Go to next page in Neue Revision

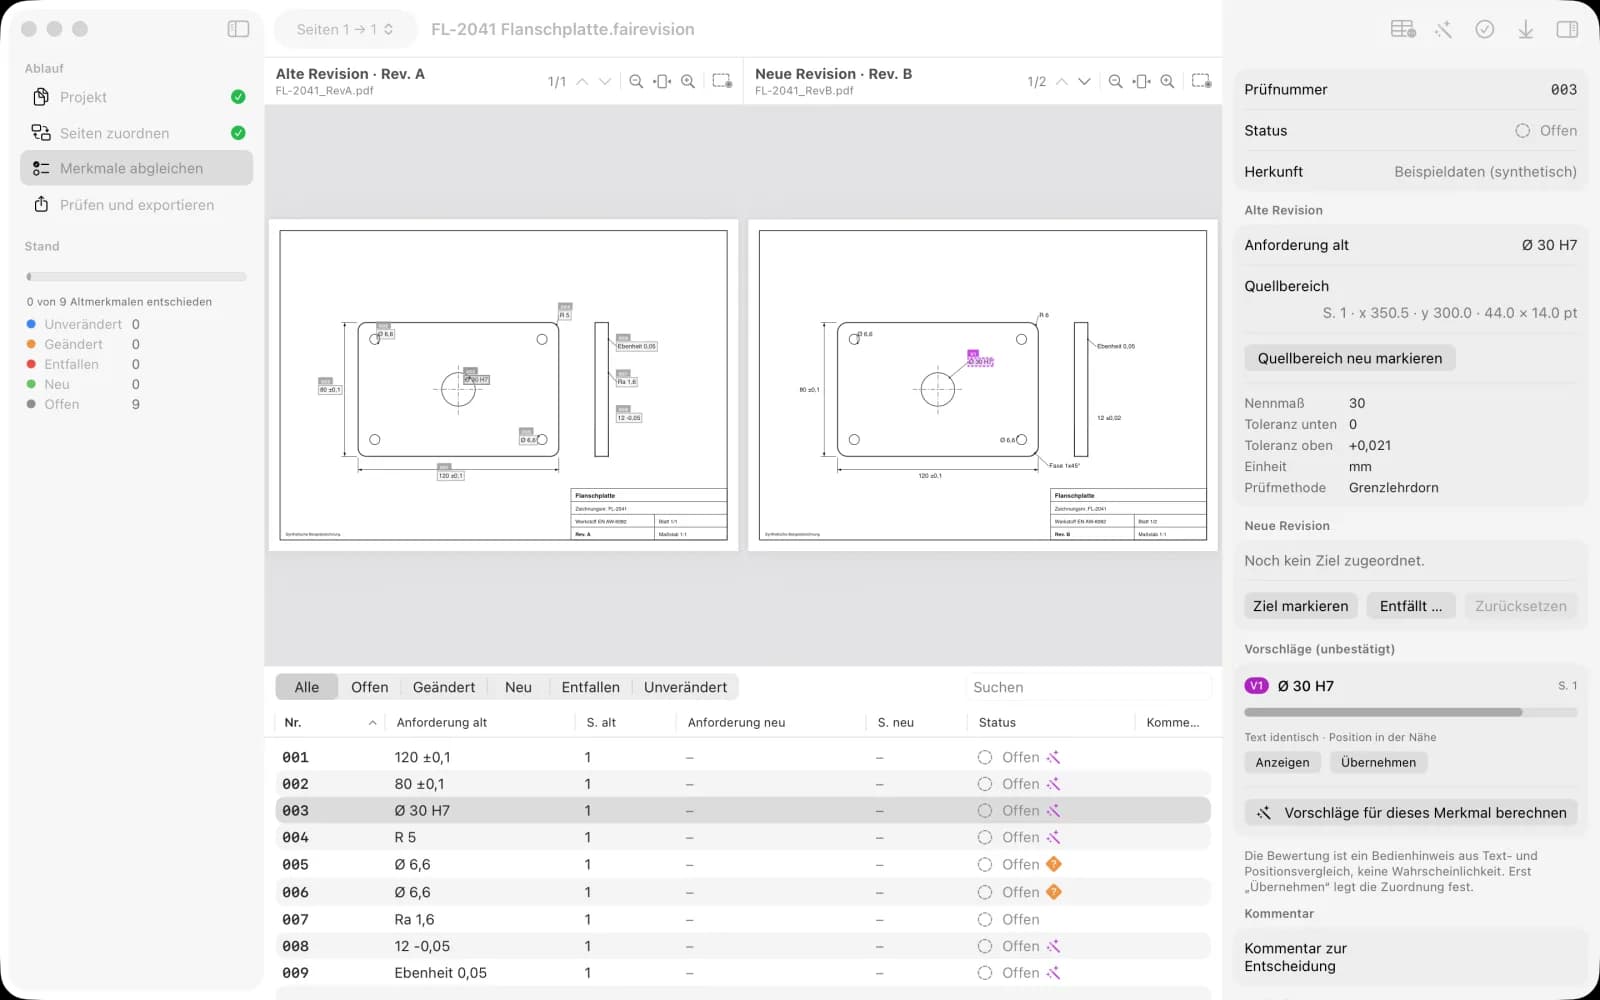(x=1084, y=81)
